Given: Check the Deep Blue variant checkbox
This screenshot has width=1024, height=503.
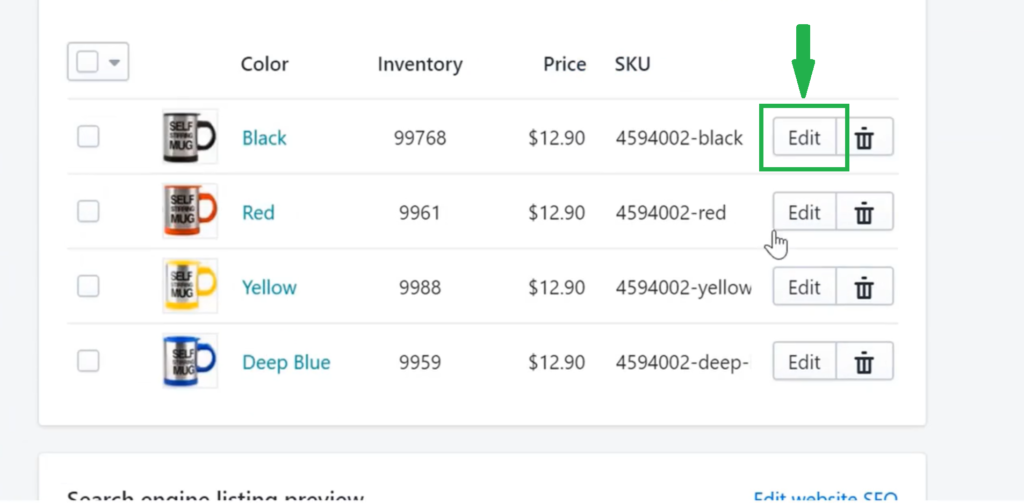Looking at the screenshot, I should tap(88, 361).
